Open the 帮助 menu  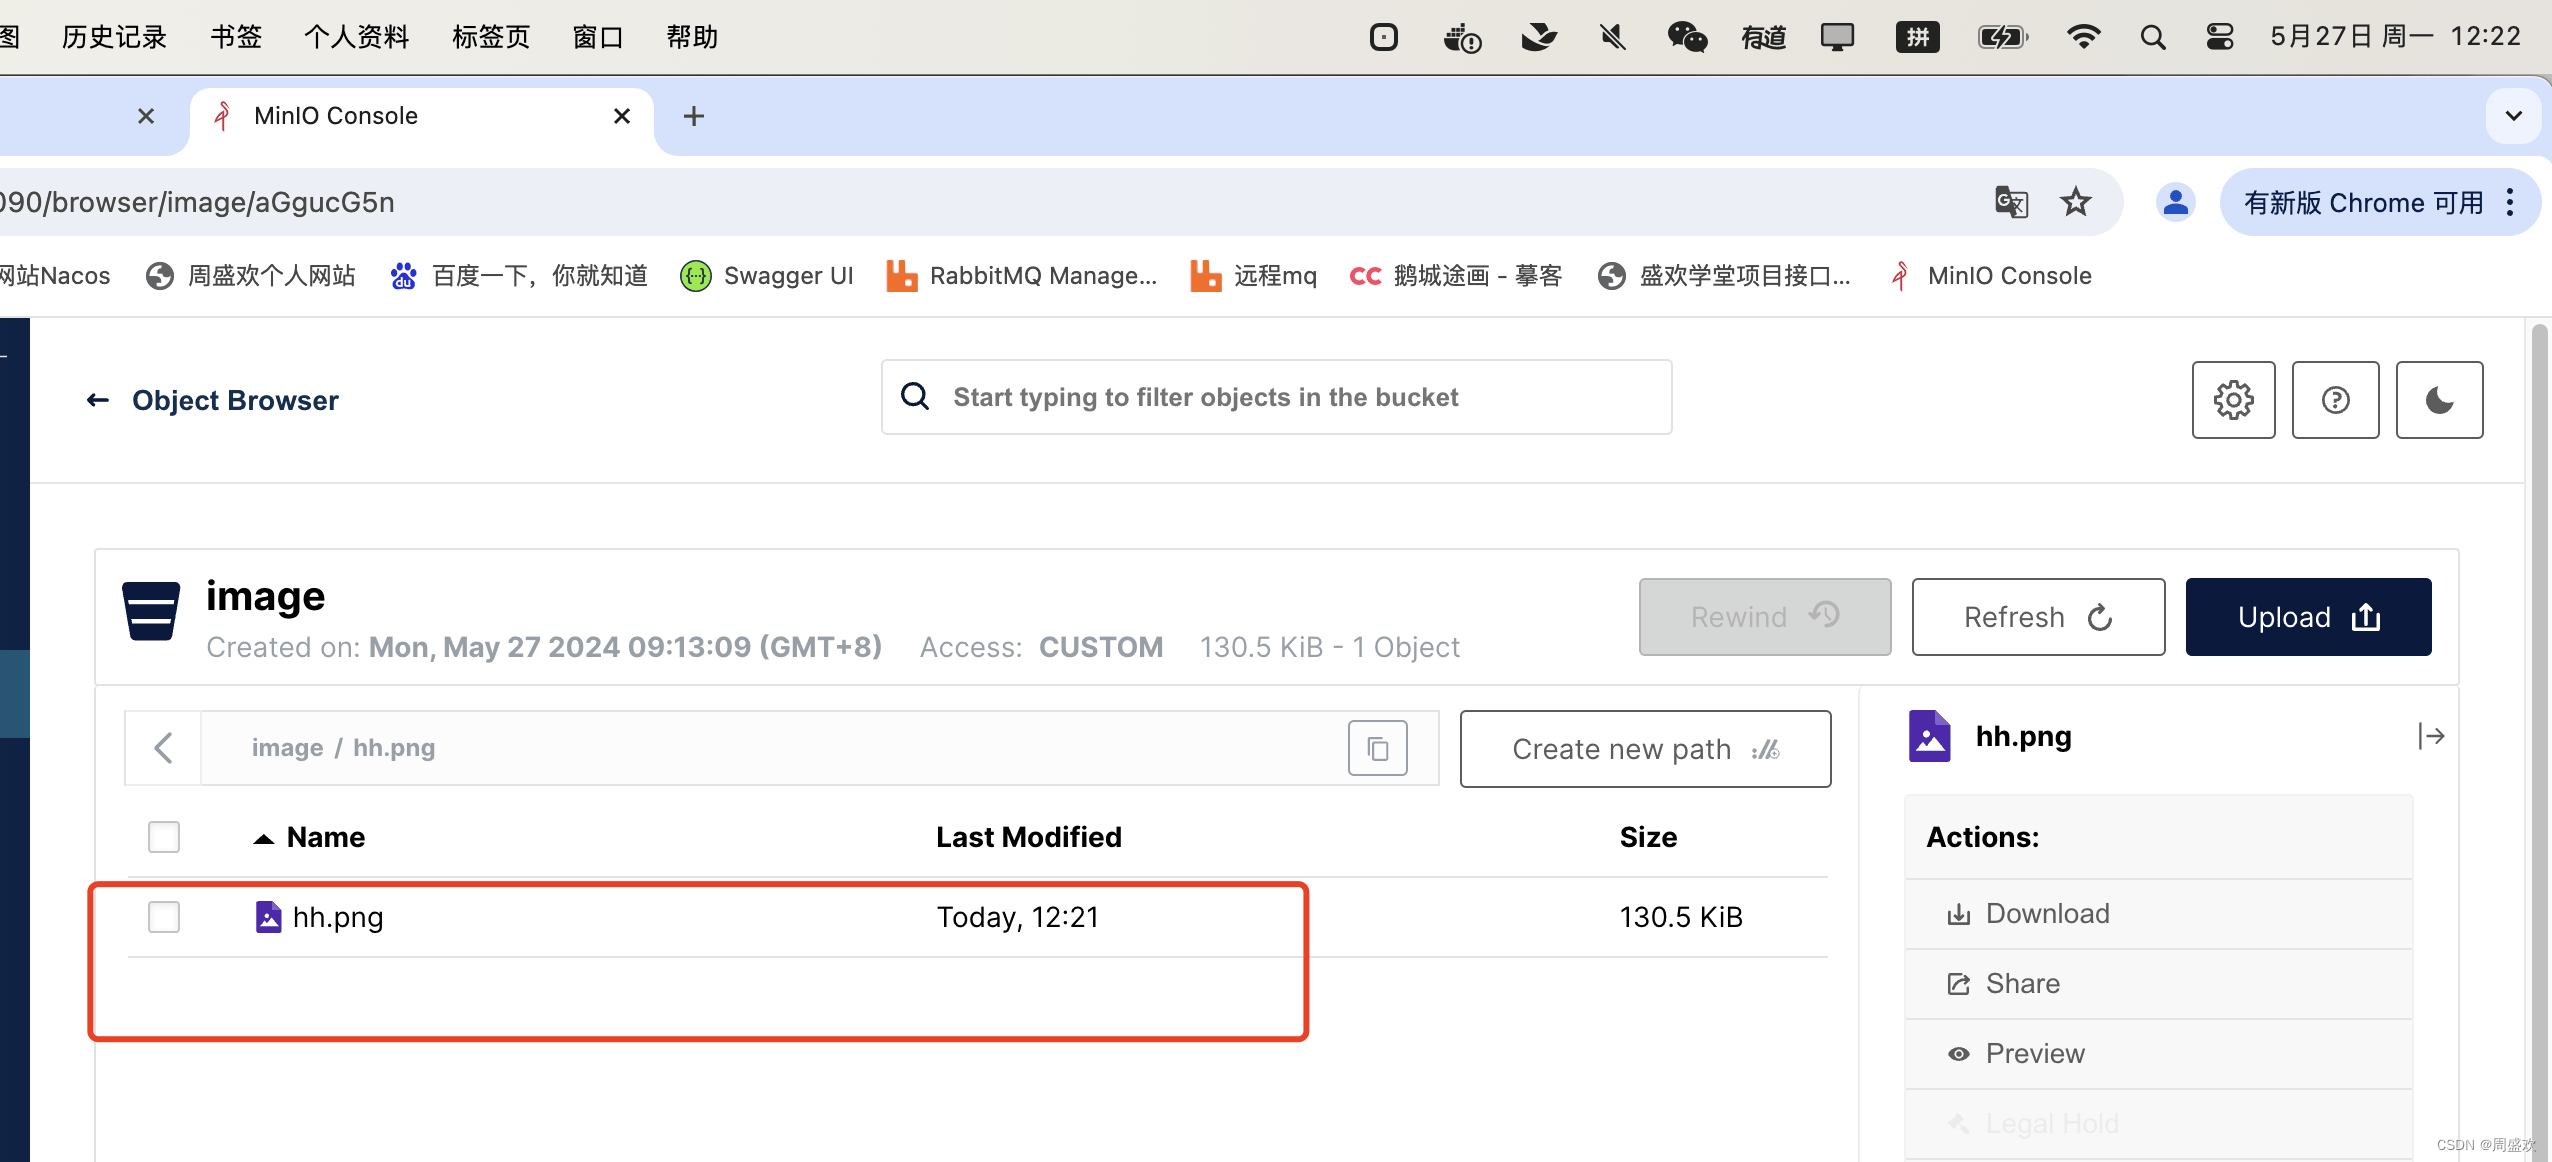(692, 37)
